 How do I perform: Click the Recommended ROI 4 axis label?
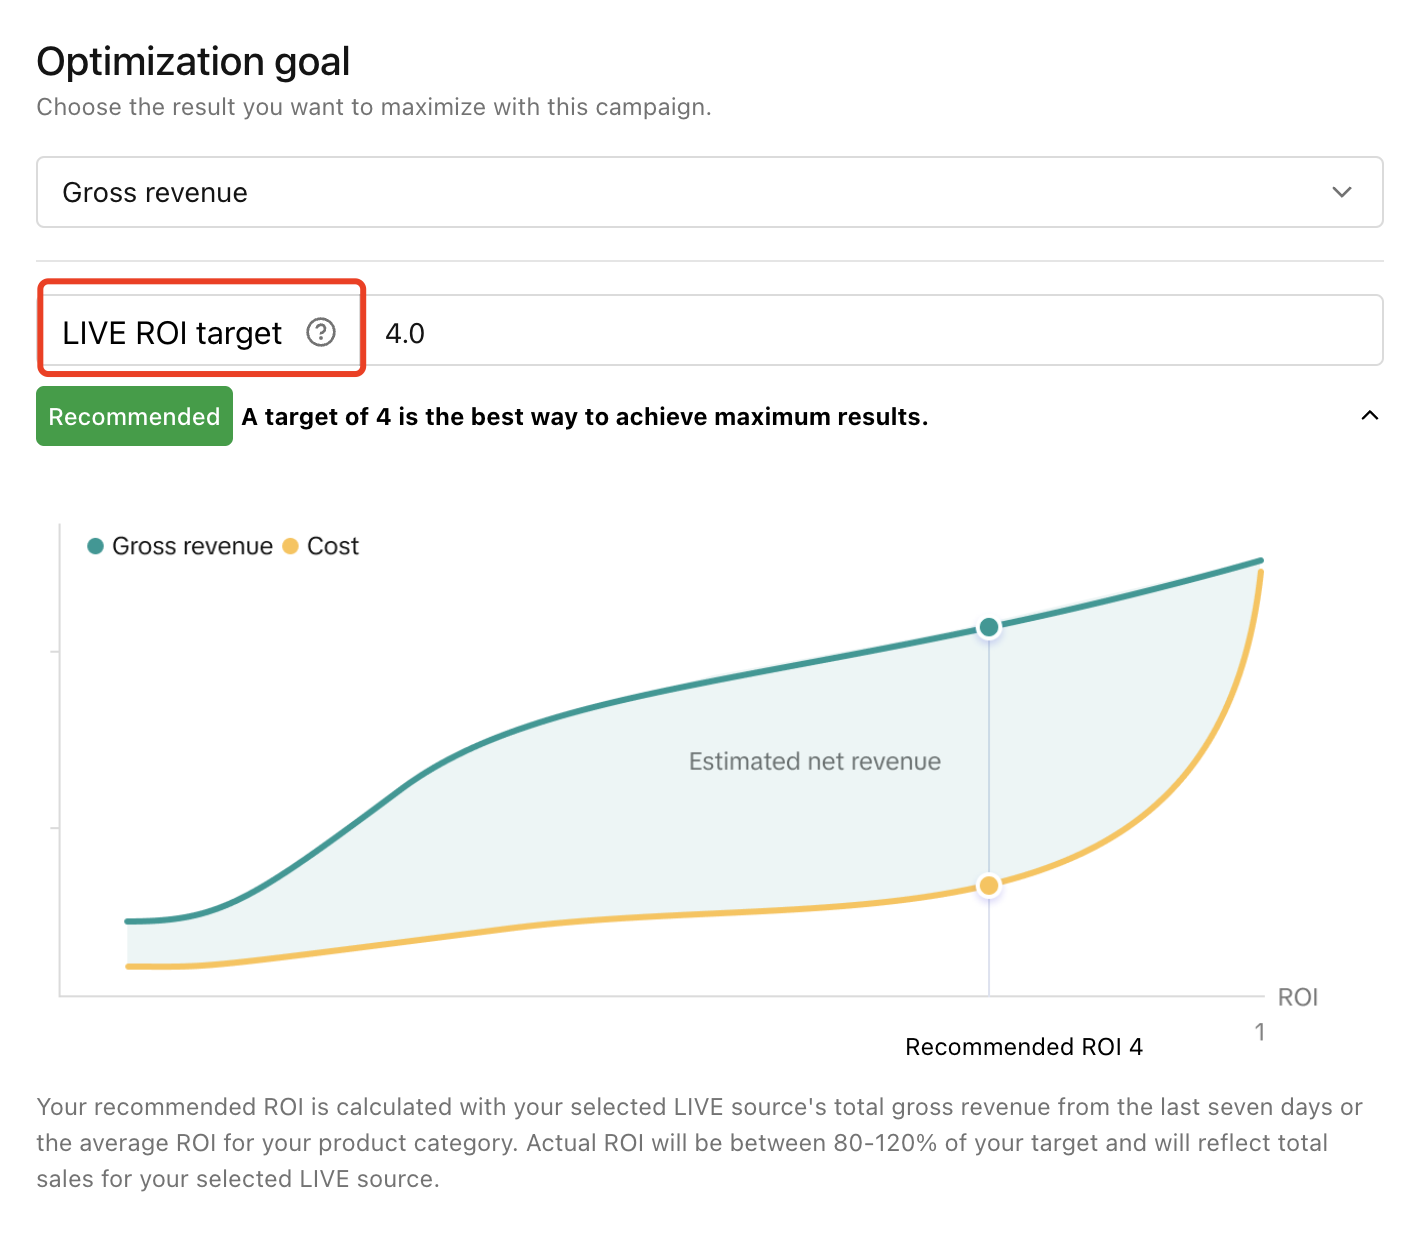pyautogui.click(x=1023, y=1047)
